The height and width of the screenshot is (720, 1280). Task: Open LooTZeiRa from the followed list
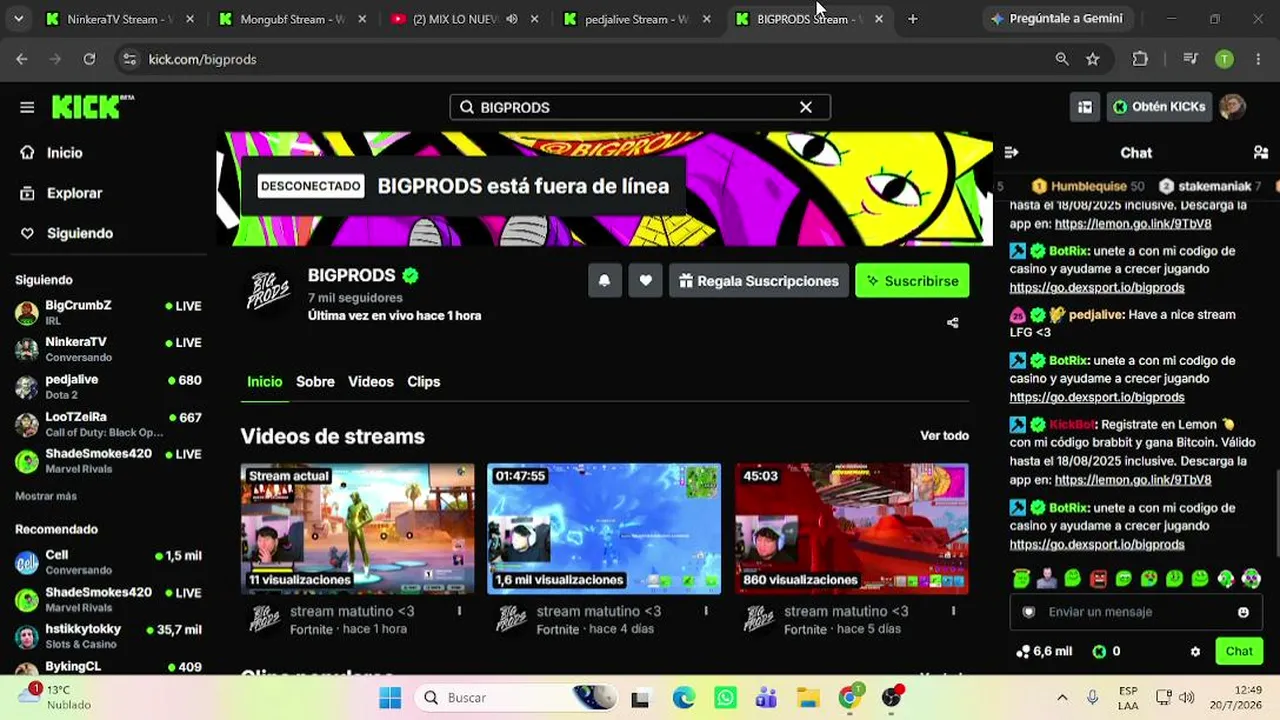108,424
